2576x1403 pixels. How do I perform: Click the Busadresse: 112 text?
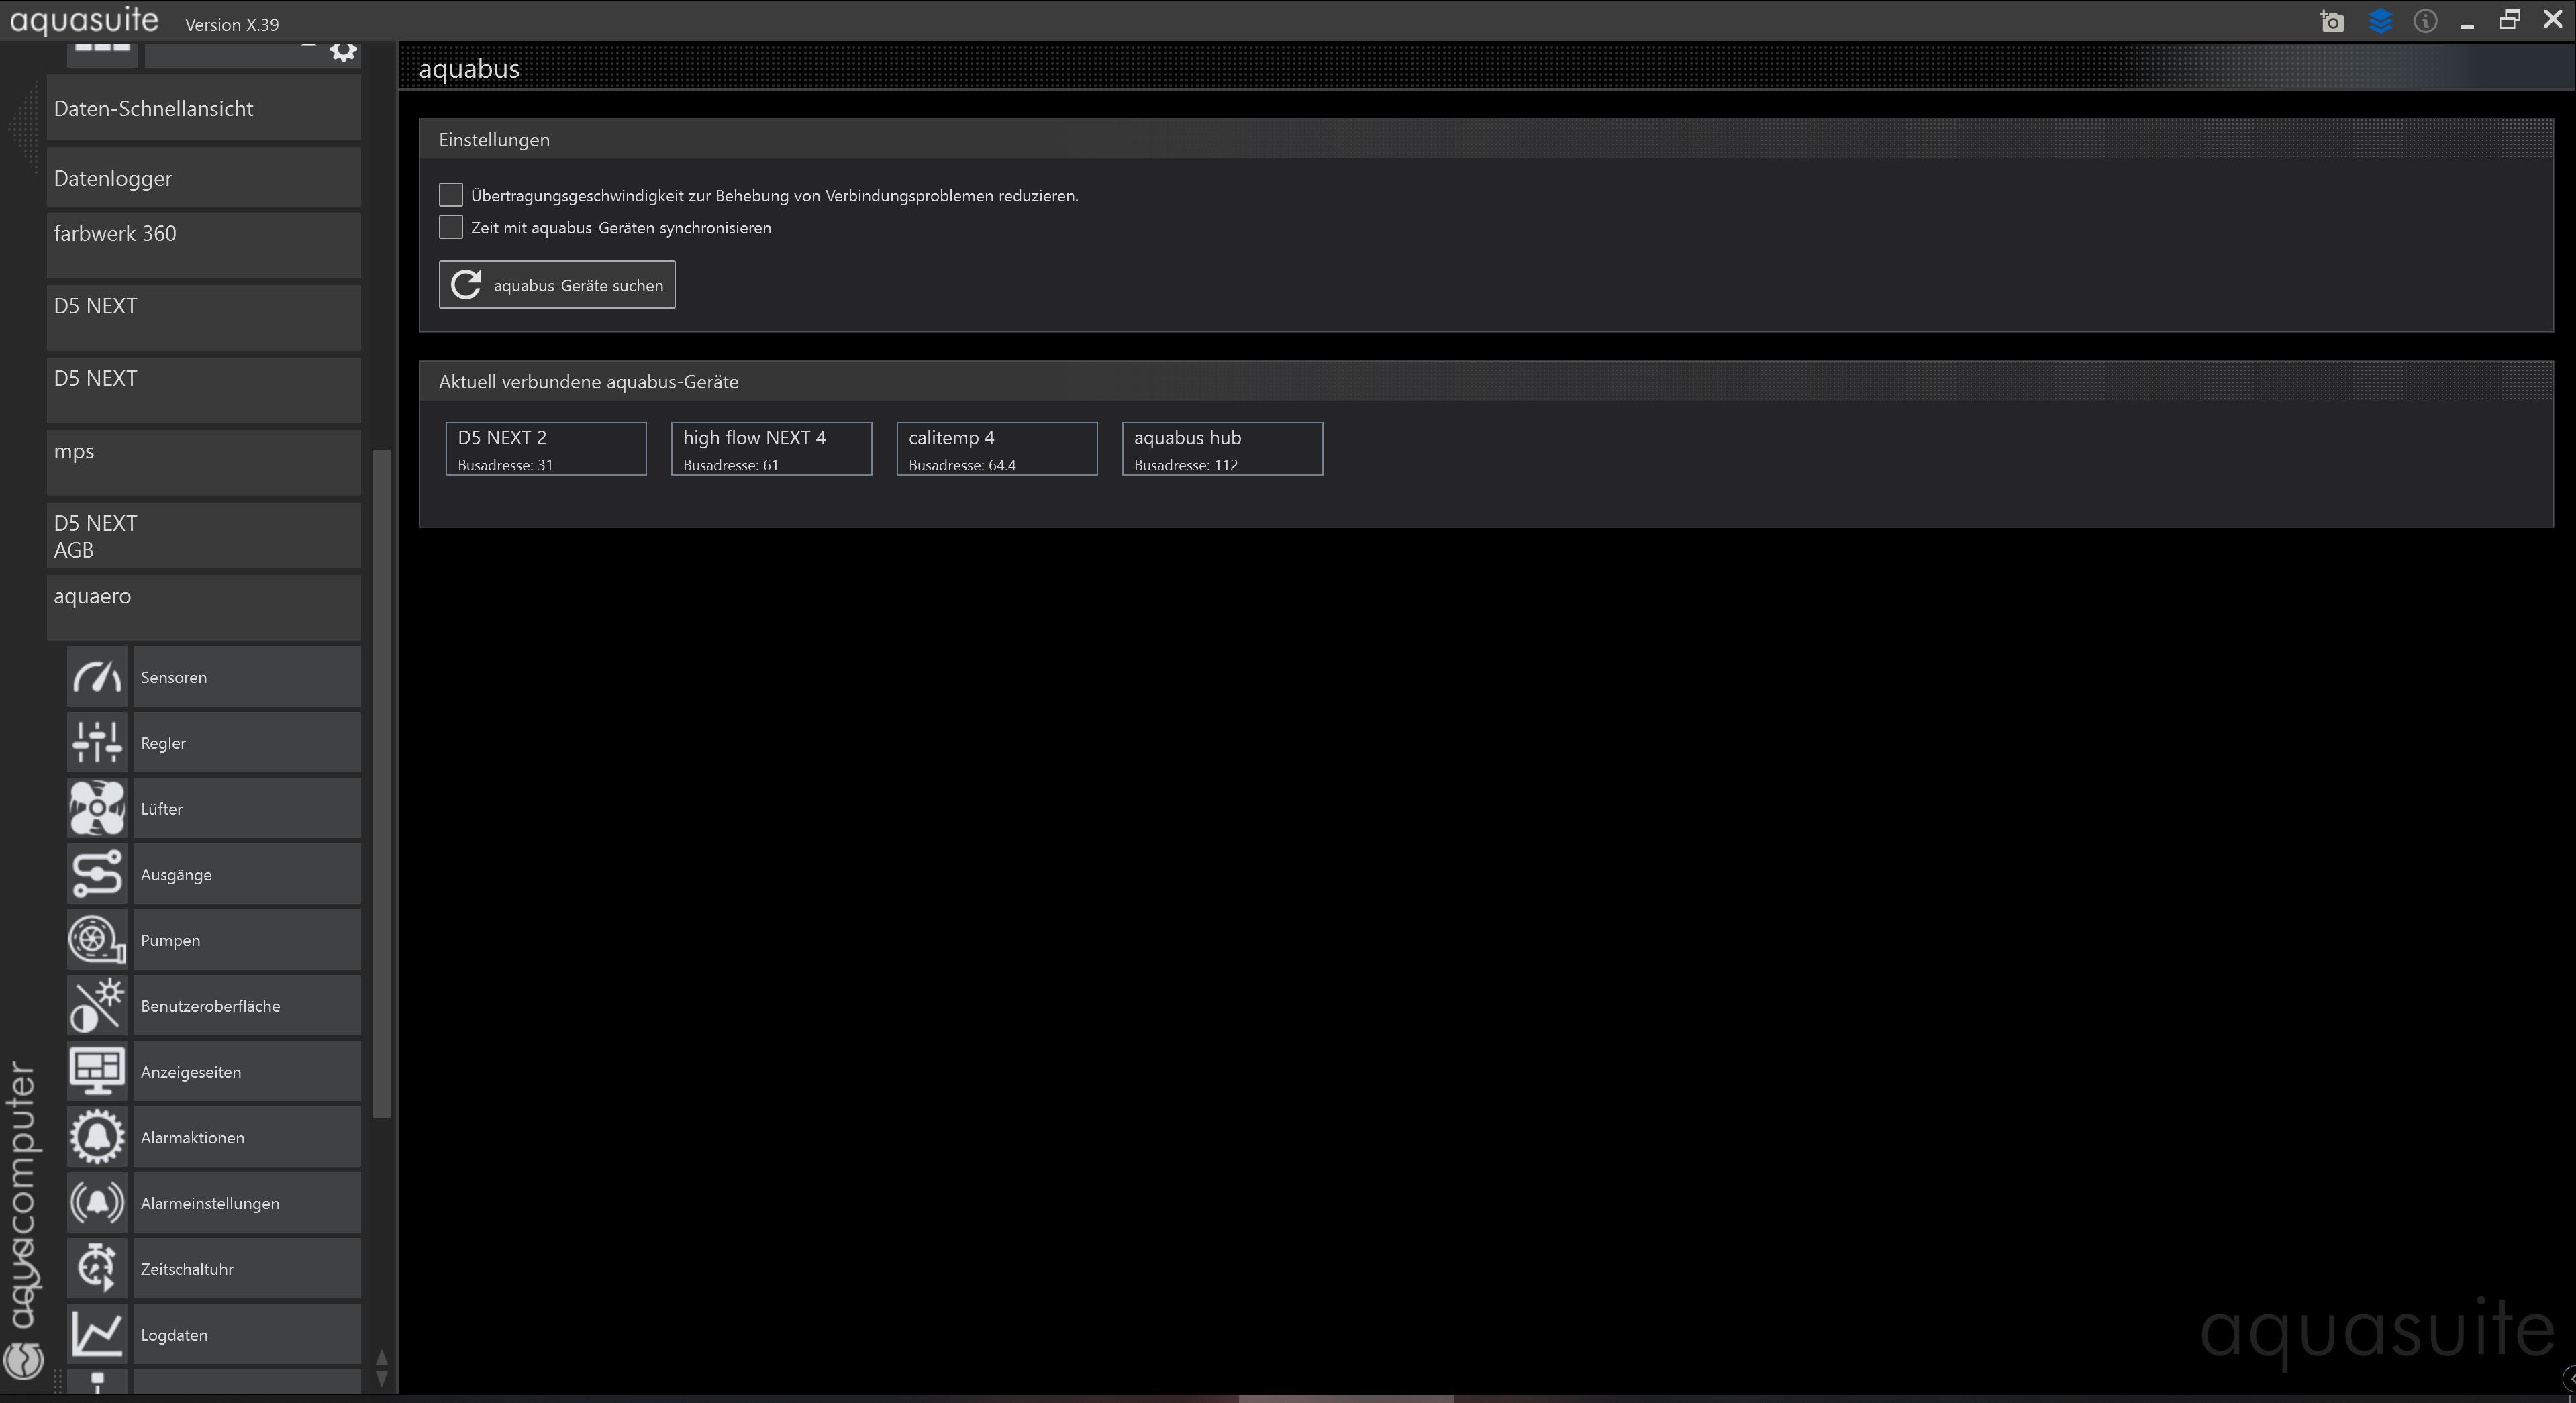coord(1186,465)
